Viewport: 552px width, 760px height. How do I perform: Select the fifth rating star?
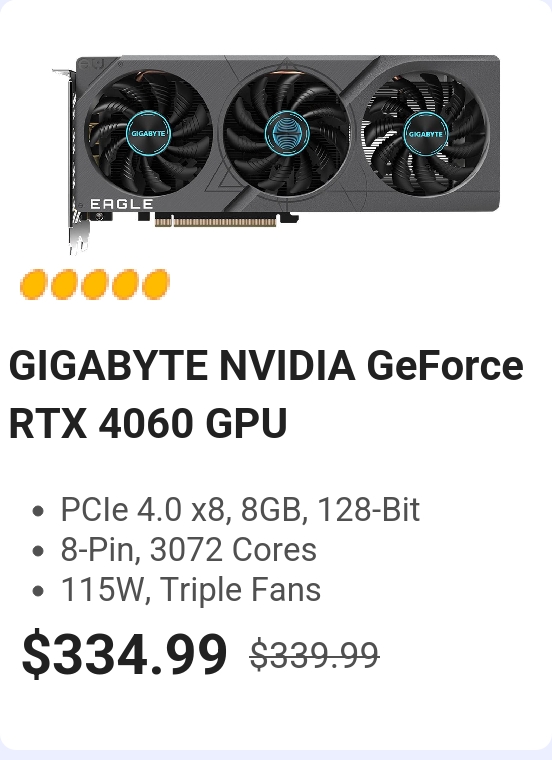156,285
